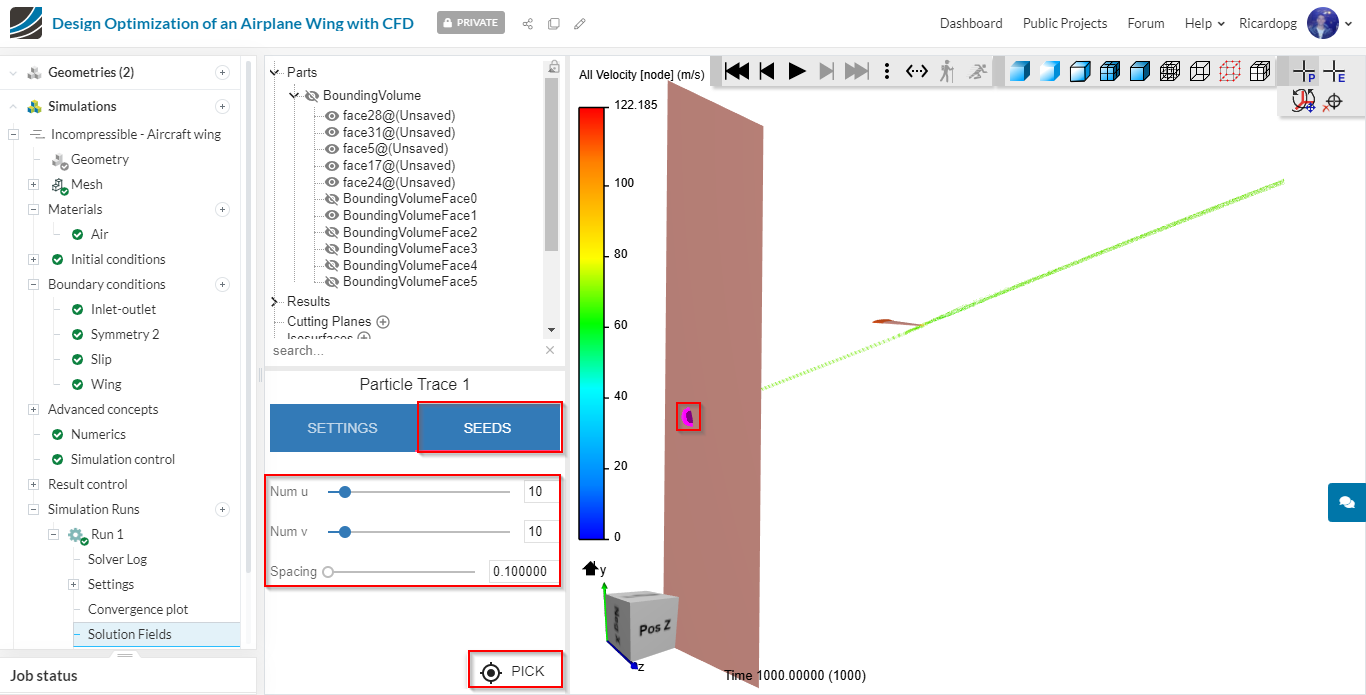The width and height of the screenshot is (1366, 695).
Task: Step forward one frame in playback
Action: 827,71
